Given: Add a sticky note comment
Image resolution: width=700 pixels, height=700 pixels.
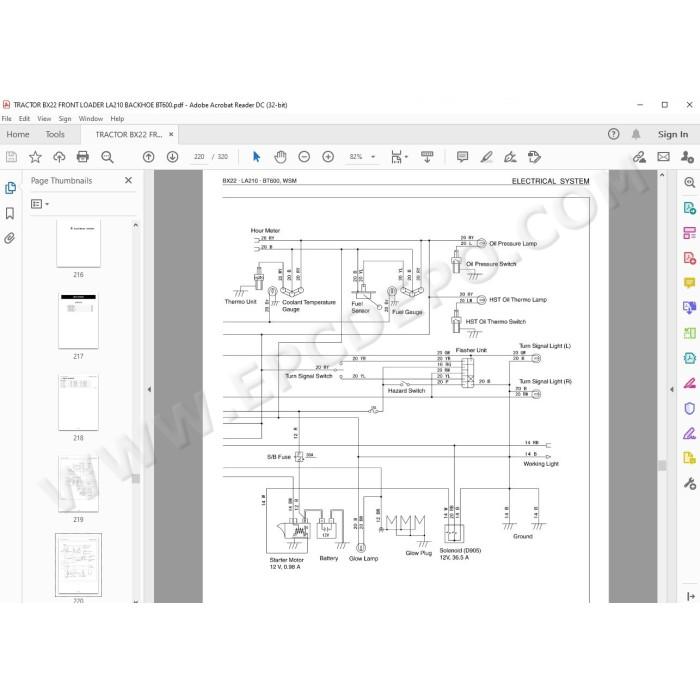Looking at the screenshot, I should click(462, 157).
